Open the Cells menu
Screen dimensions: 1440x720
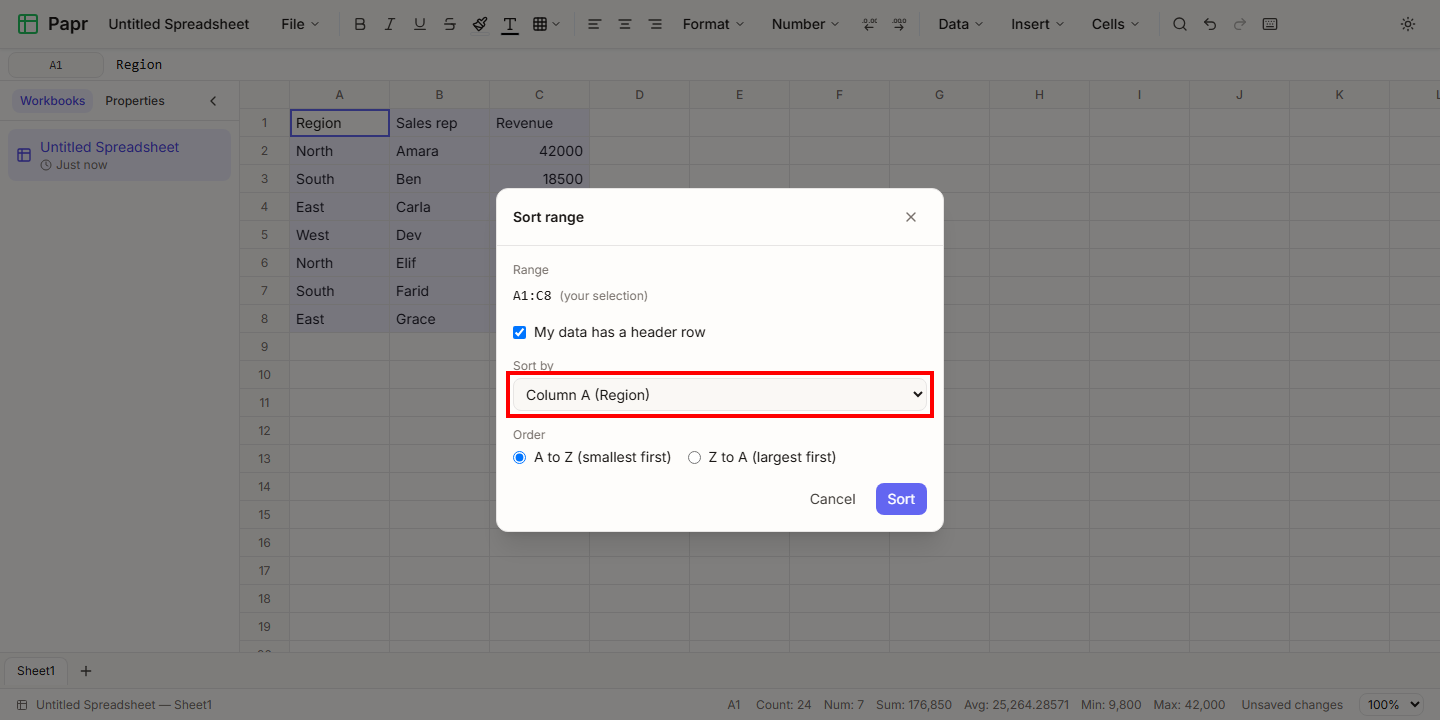pos(1115,24)
